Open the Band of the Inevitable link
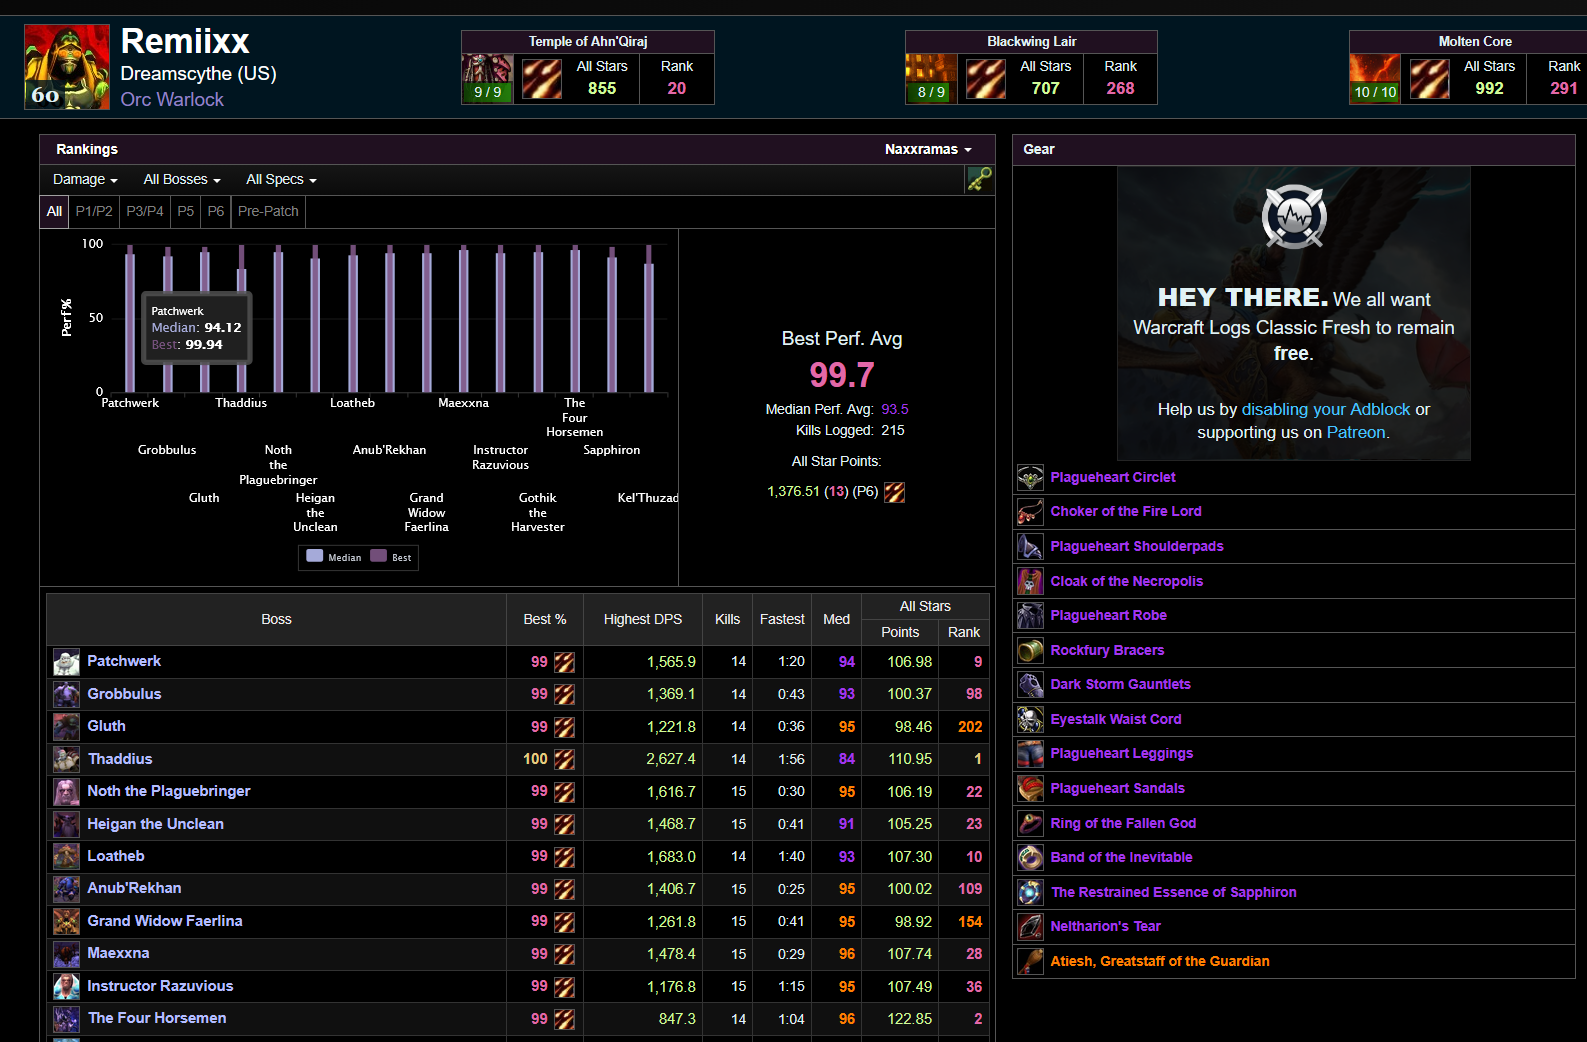Screen dimensions: 1587x1042 pos(1121,858)
